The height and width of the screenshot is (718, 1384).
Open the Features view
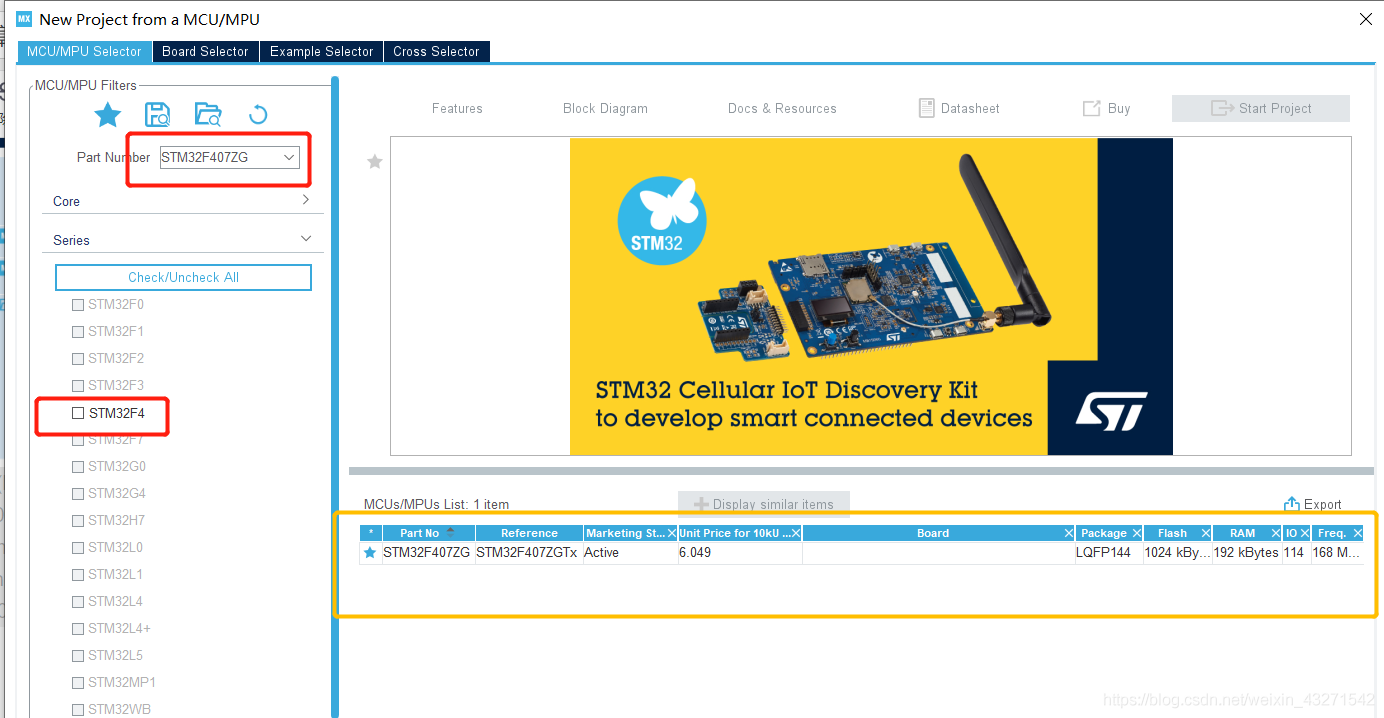[x=457, y=108]
